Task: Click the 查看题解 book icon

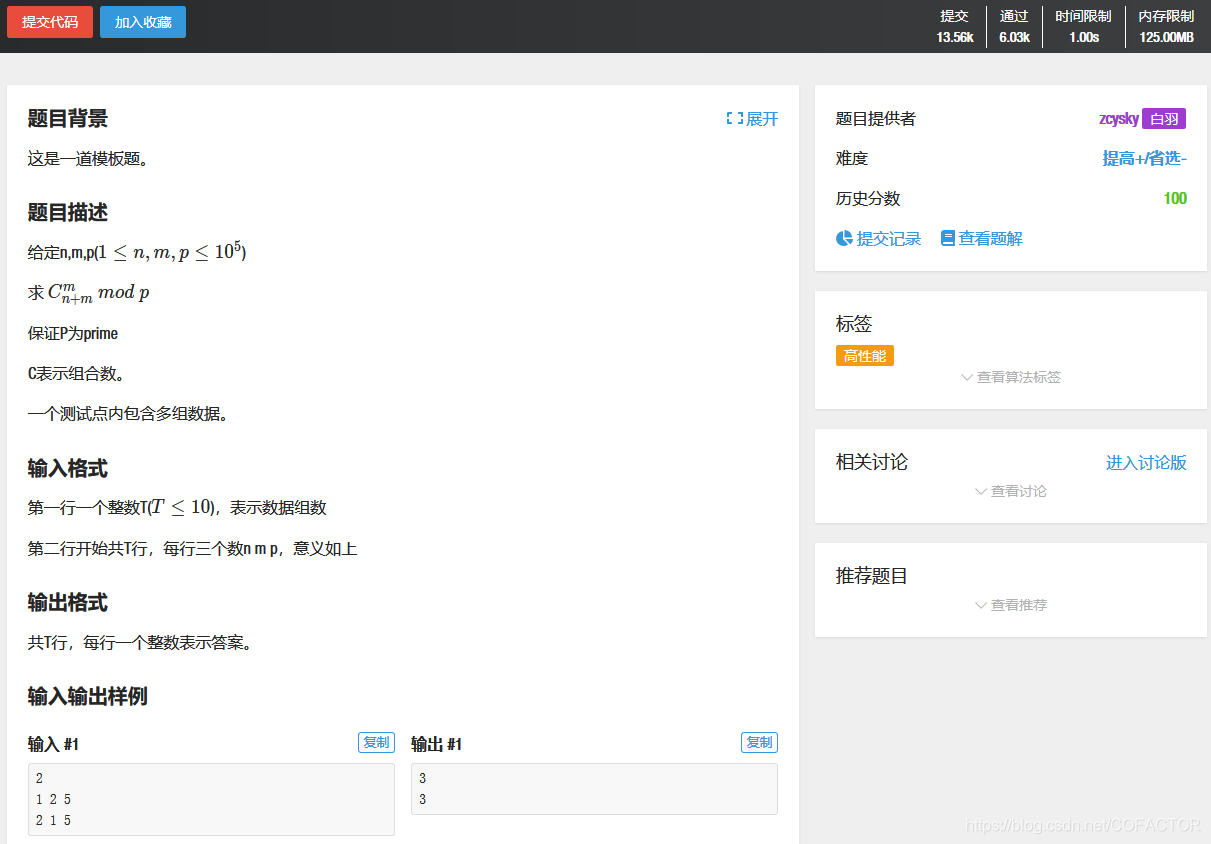Action: pos(949,238)
